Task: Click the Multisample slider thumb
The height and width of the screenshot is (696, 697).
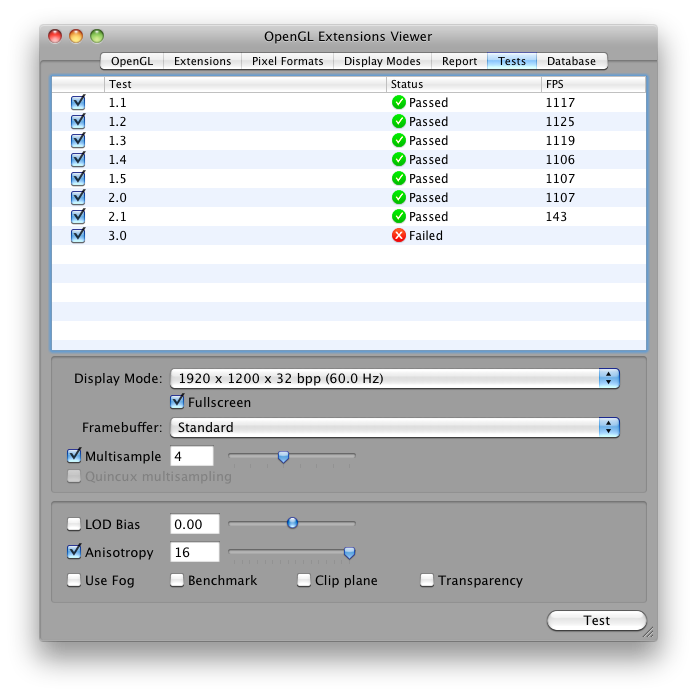Action: pos(283,456)
